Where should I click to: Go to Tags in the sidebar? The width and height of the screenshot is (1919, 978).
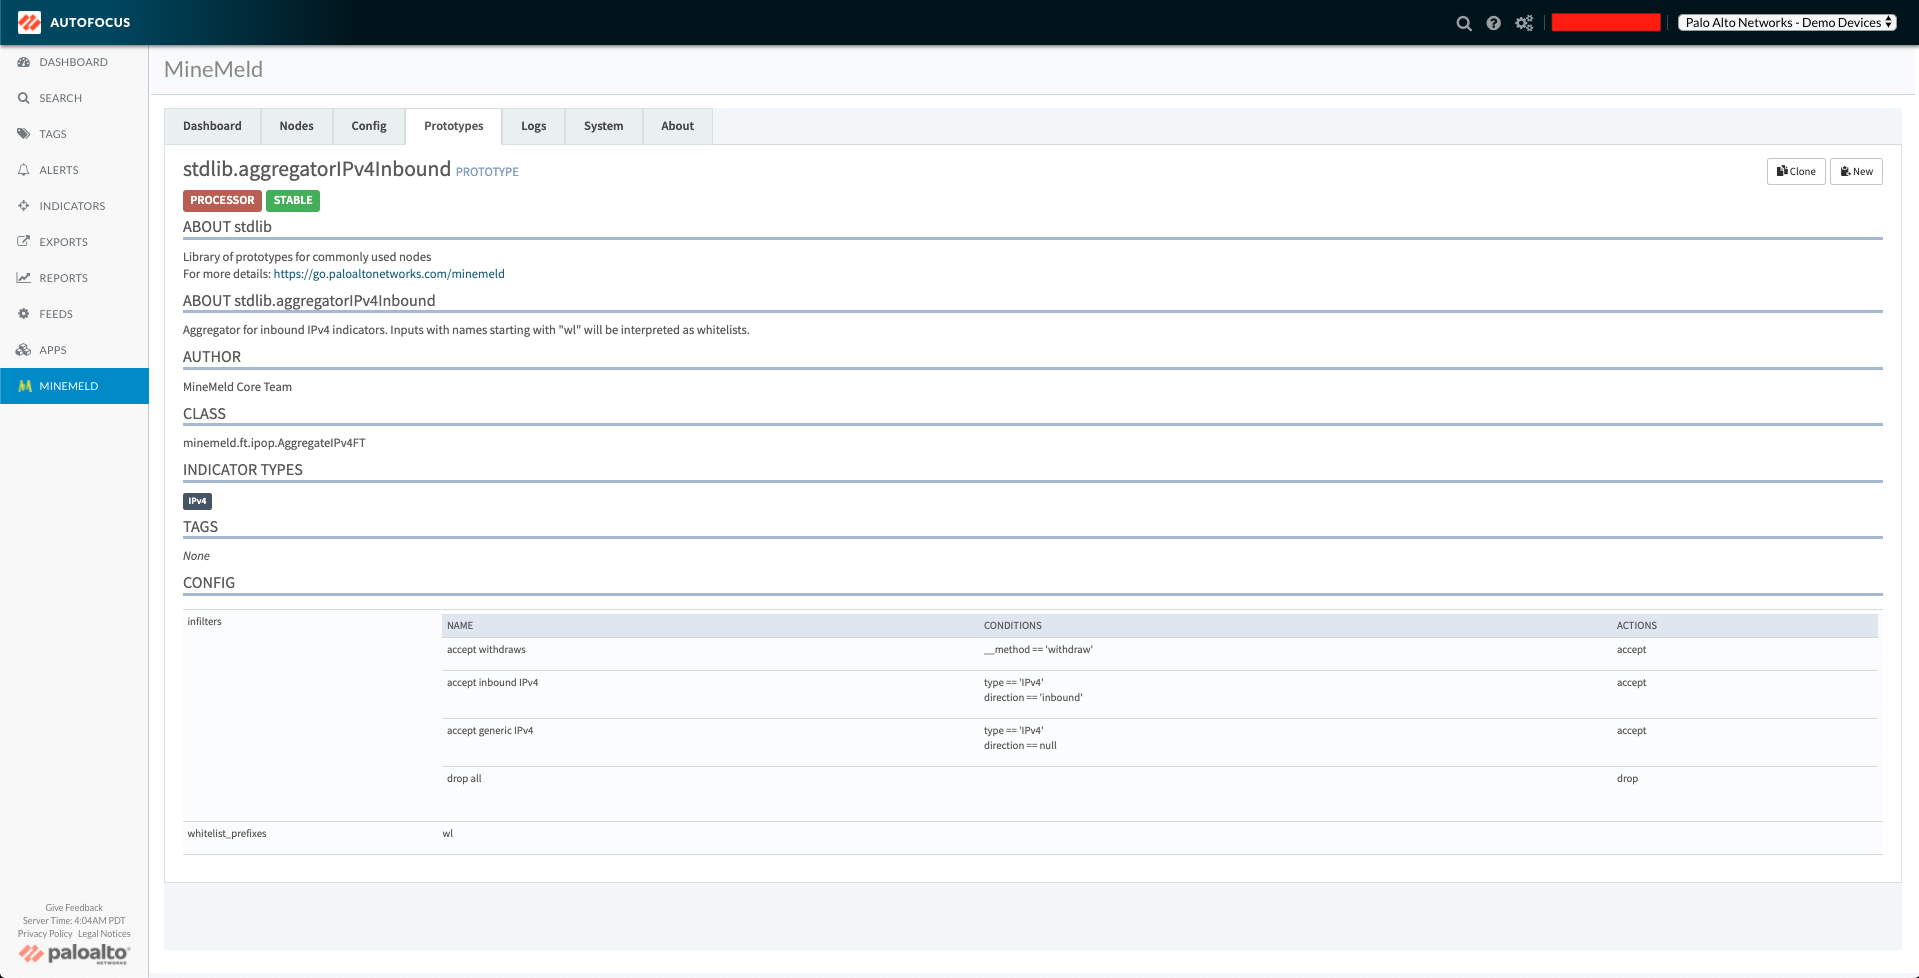click(52, 134)
